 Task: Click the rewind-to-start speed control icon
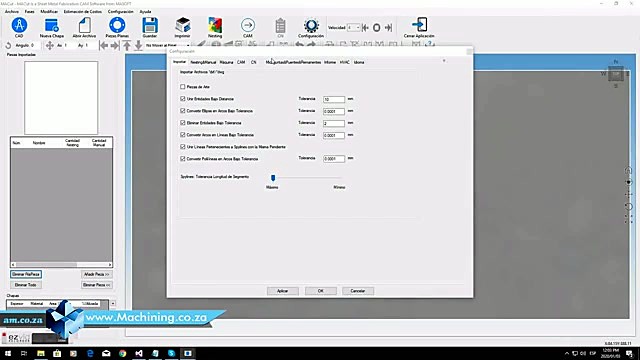point(365,28)
